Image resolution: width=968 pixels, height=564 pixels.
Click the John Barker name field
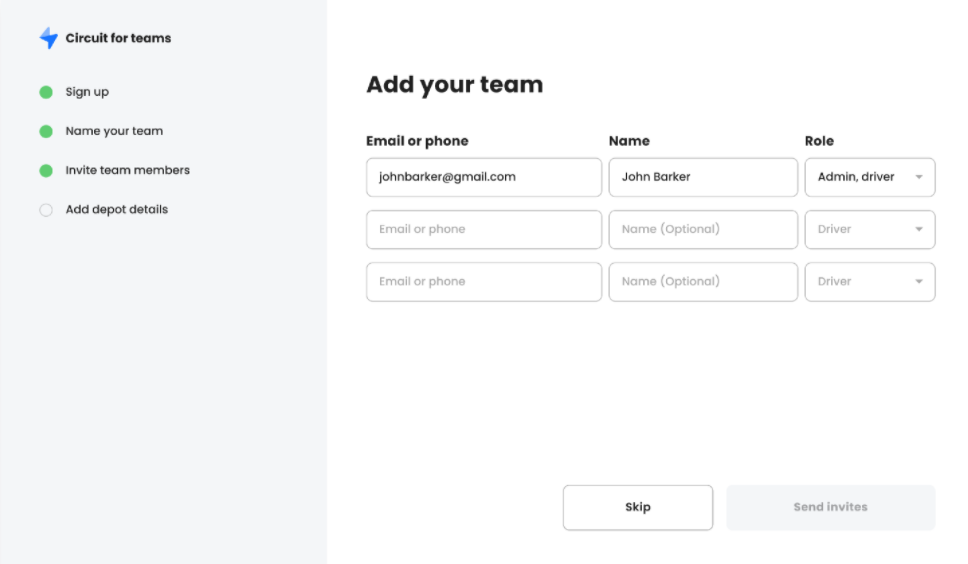[x=703, y=177]
